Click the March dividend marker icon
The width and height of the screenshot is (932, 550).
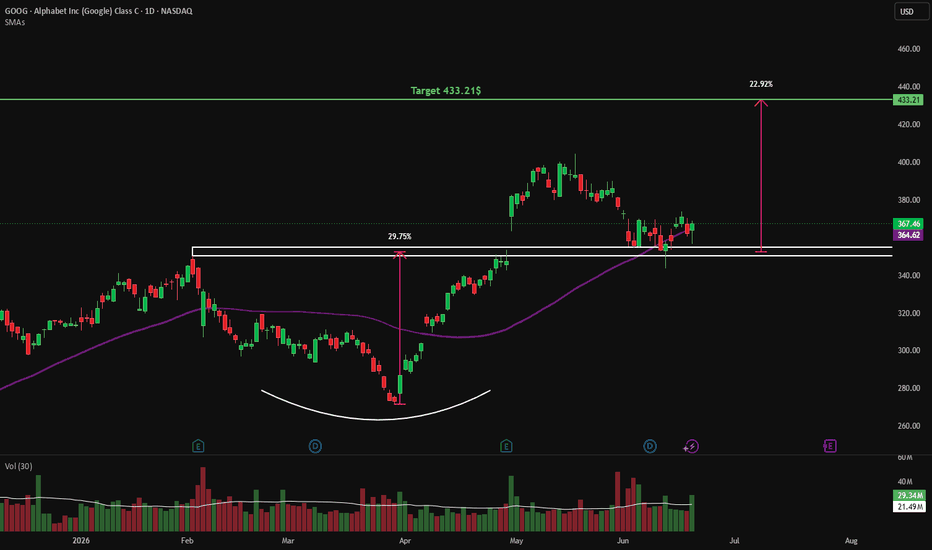coord(315,446)
